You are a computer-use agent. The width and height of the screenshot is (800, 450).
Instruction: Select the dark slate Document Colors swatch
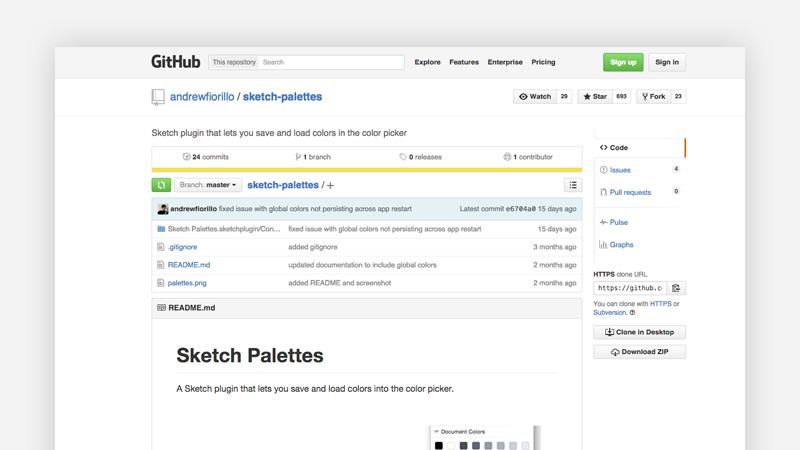[x=463, y=446]
